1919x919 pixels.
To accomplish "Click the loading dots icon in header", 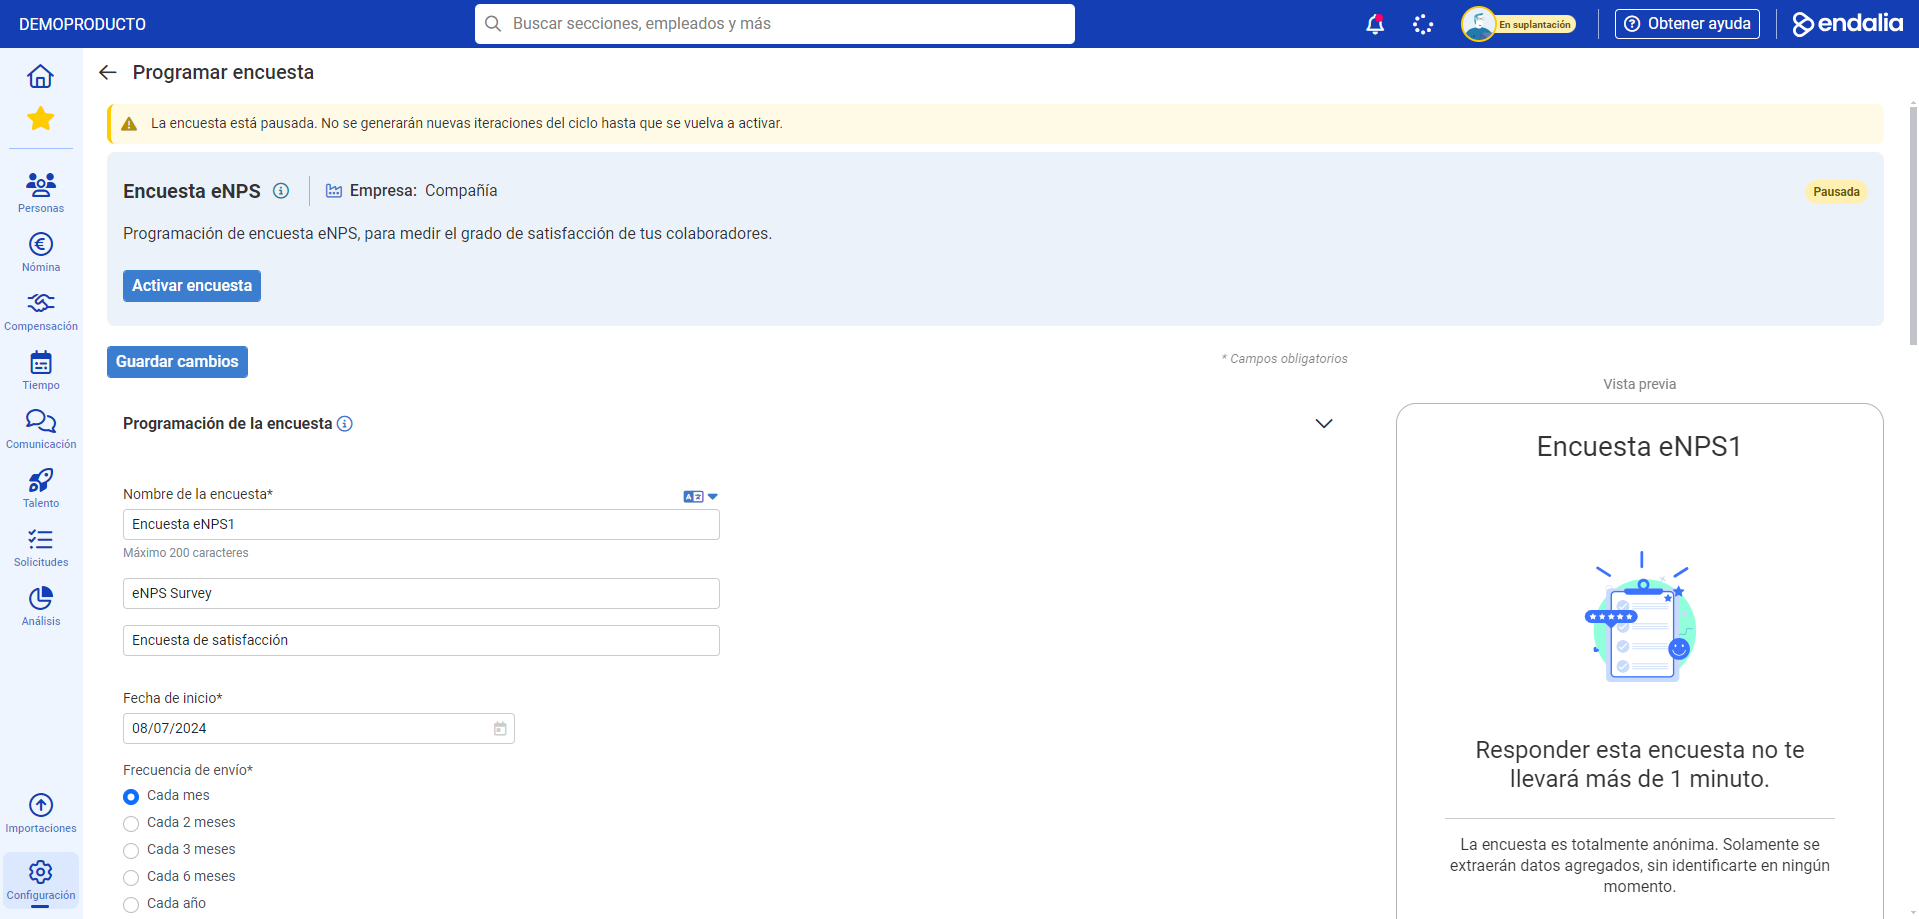I will click(x=1423, y=24).
